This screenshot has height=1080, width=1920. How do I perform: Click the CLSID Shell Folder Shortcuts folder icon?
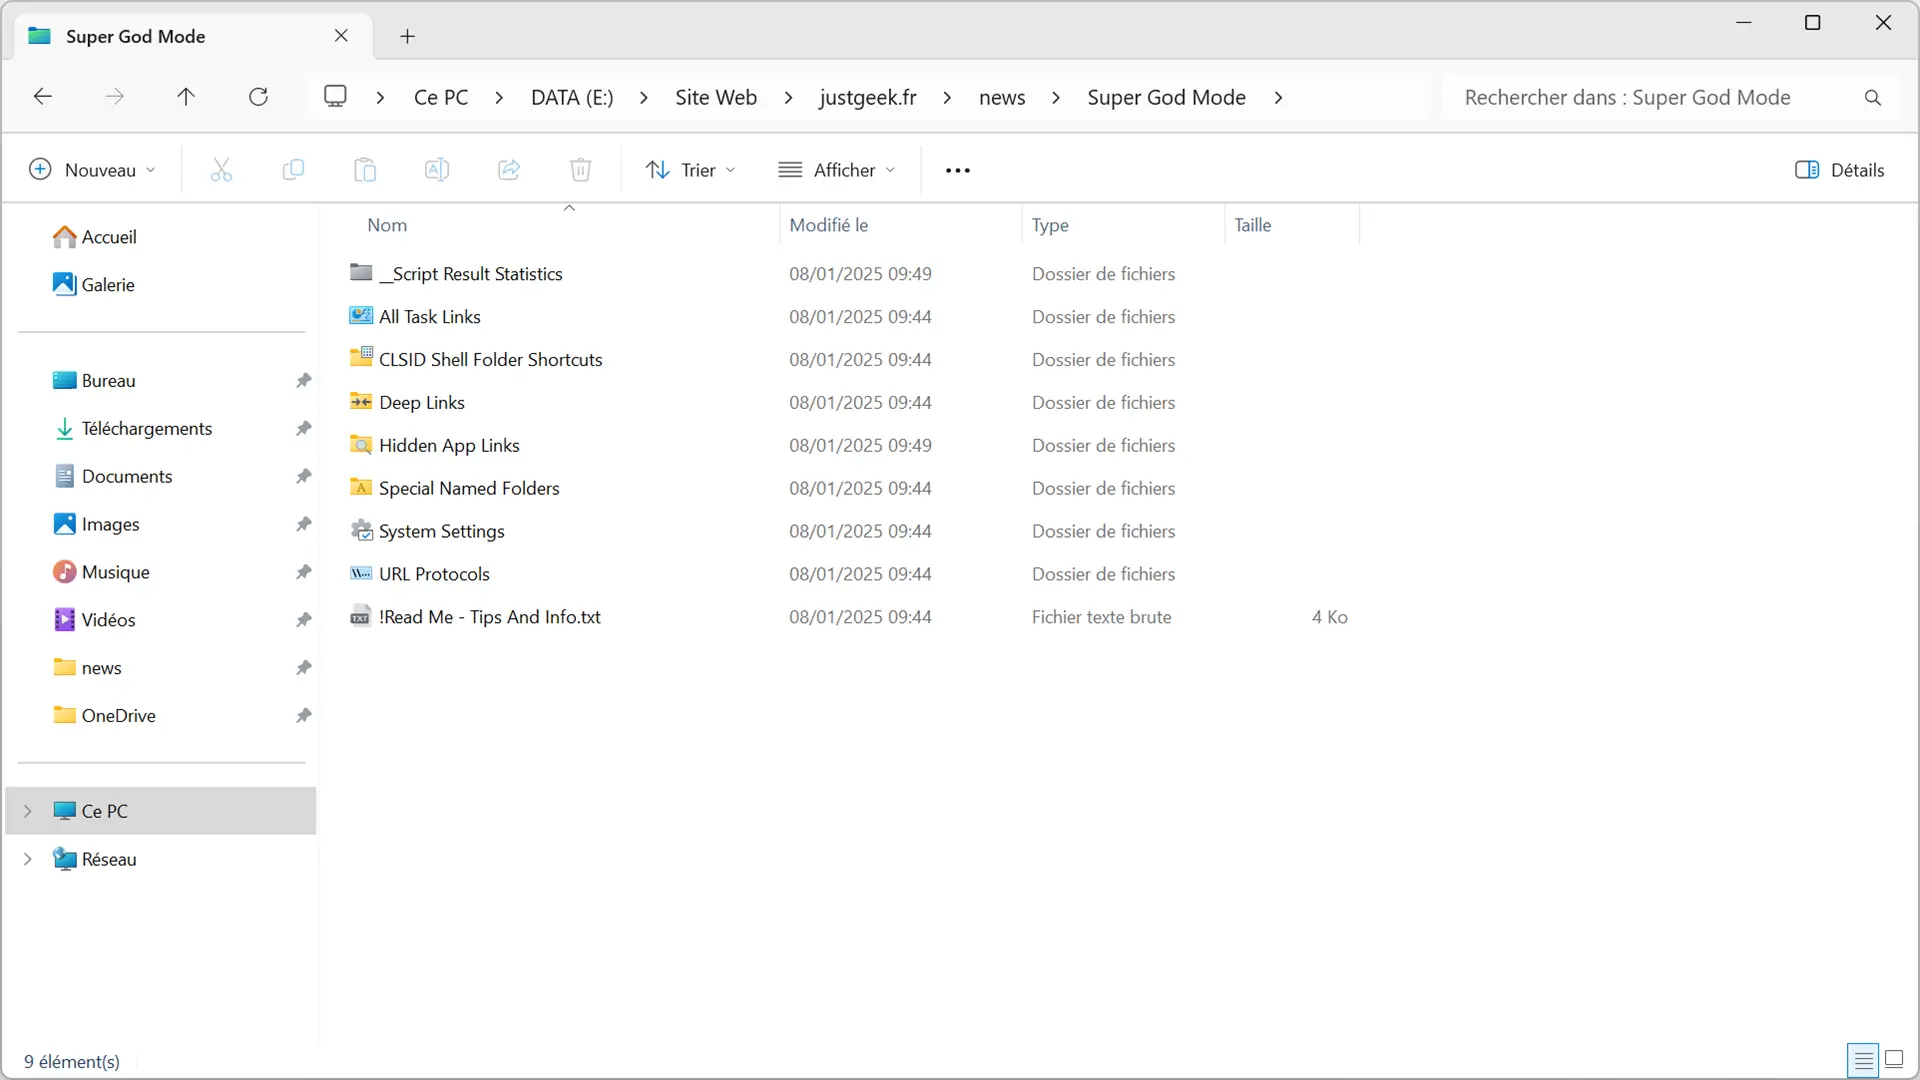coord(361,358)
